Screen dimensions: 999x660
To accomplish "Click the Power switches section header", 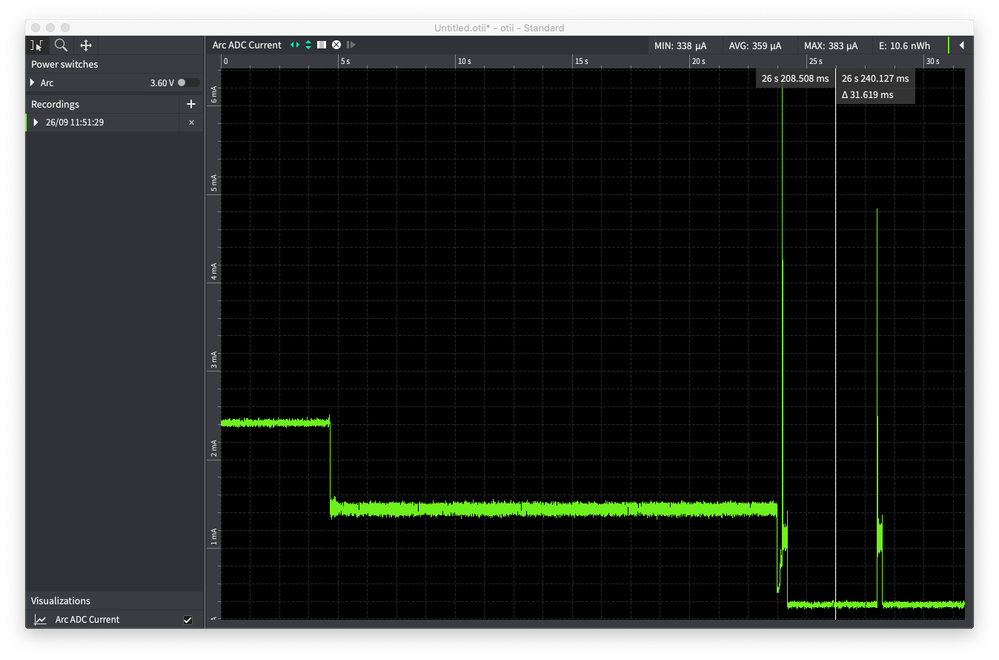I will (x=64, y=64).
